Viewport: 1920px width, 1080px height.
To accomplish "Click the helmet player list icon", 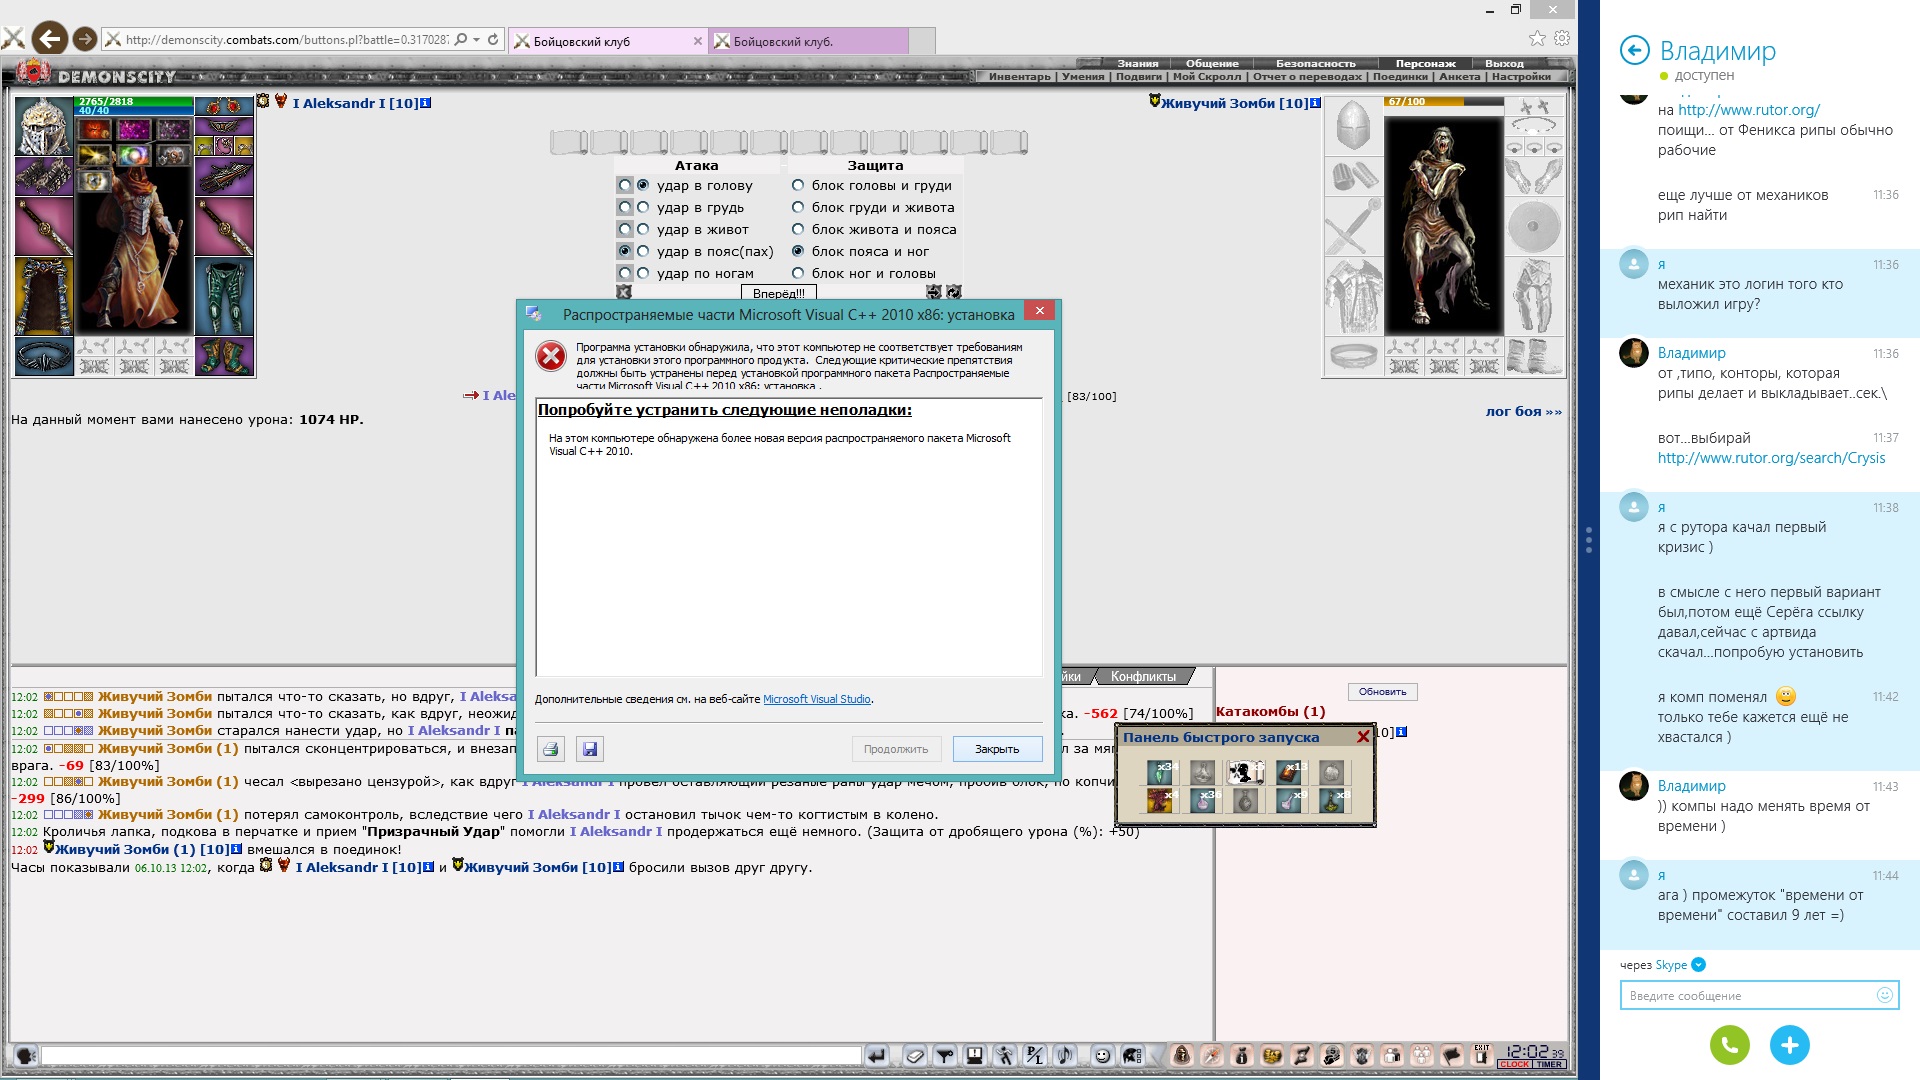I will point(1133,1055).
